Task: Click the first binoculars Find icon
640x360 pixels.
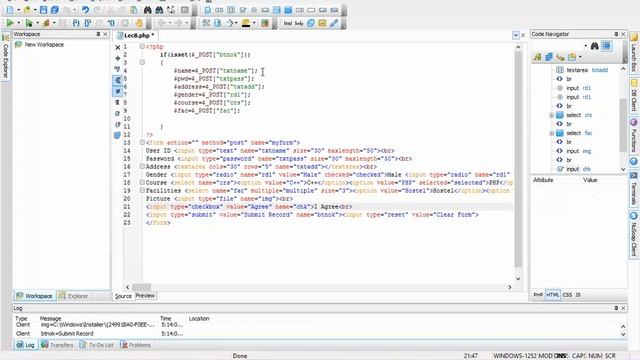Action: 148,10
